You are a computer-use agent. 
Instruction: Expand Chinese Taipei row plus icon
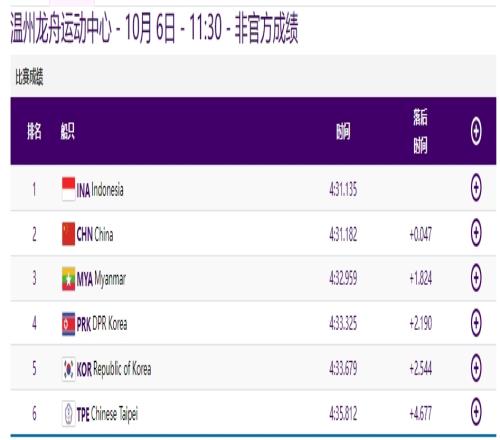[x=476, y=411]
